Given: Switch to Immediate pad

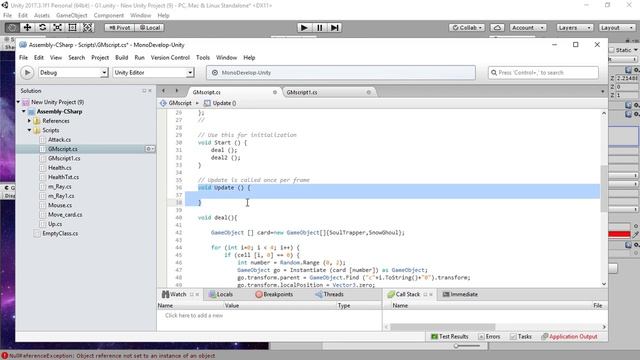Looking at the screenshot, I should [x=460, y=294].
